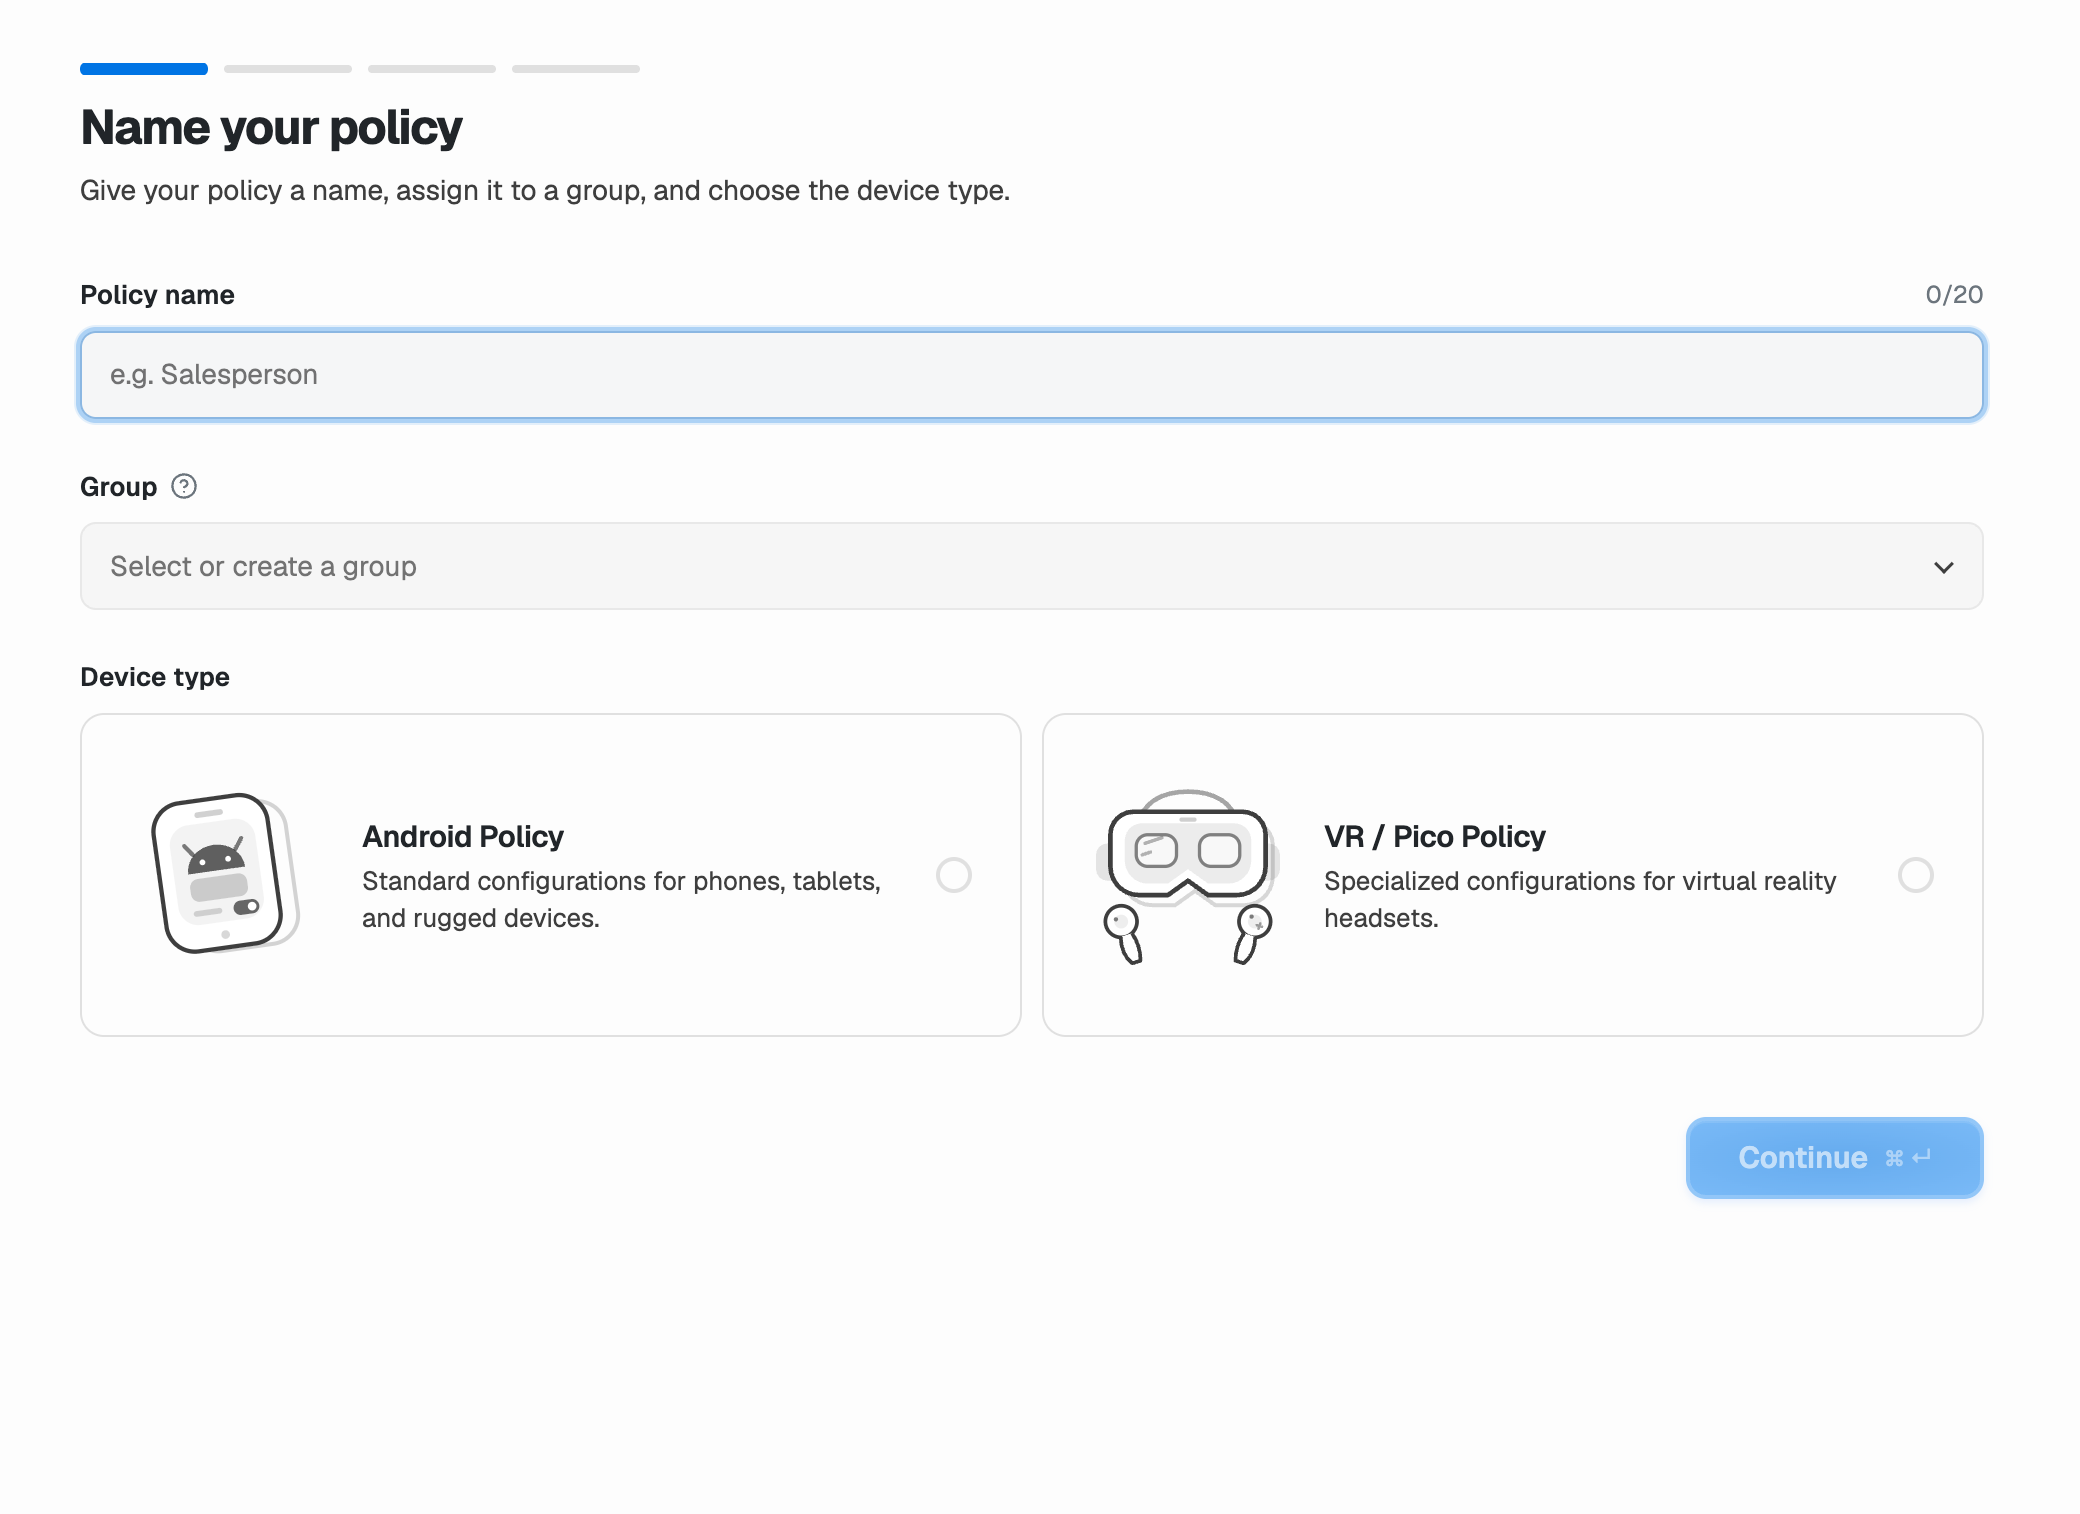
Task: Click the second gray progress step bar
Action: (288, 69)
